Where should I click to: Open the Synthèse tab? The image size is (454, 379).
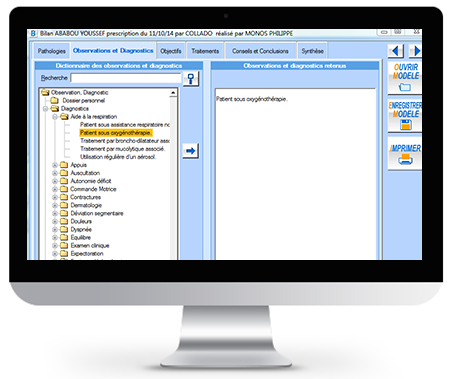(x=312, y=51)
